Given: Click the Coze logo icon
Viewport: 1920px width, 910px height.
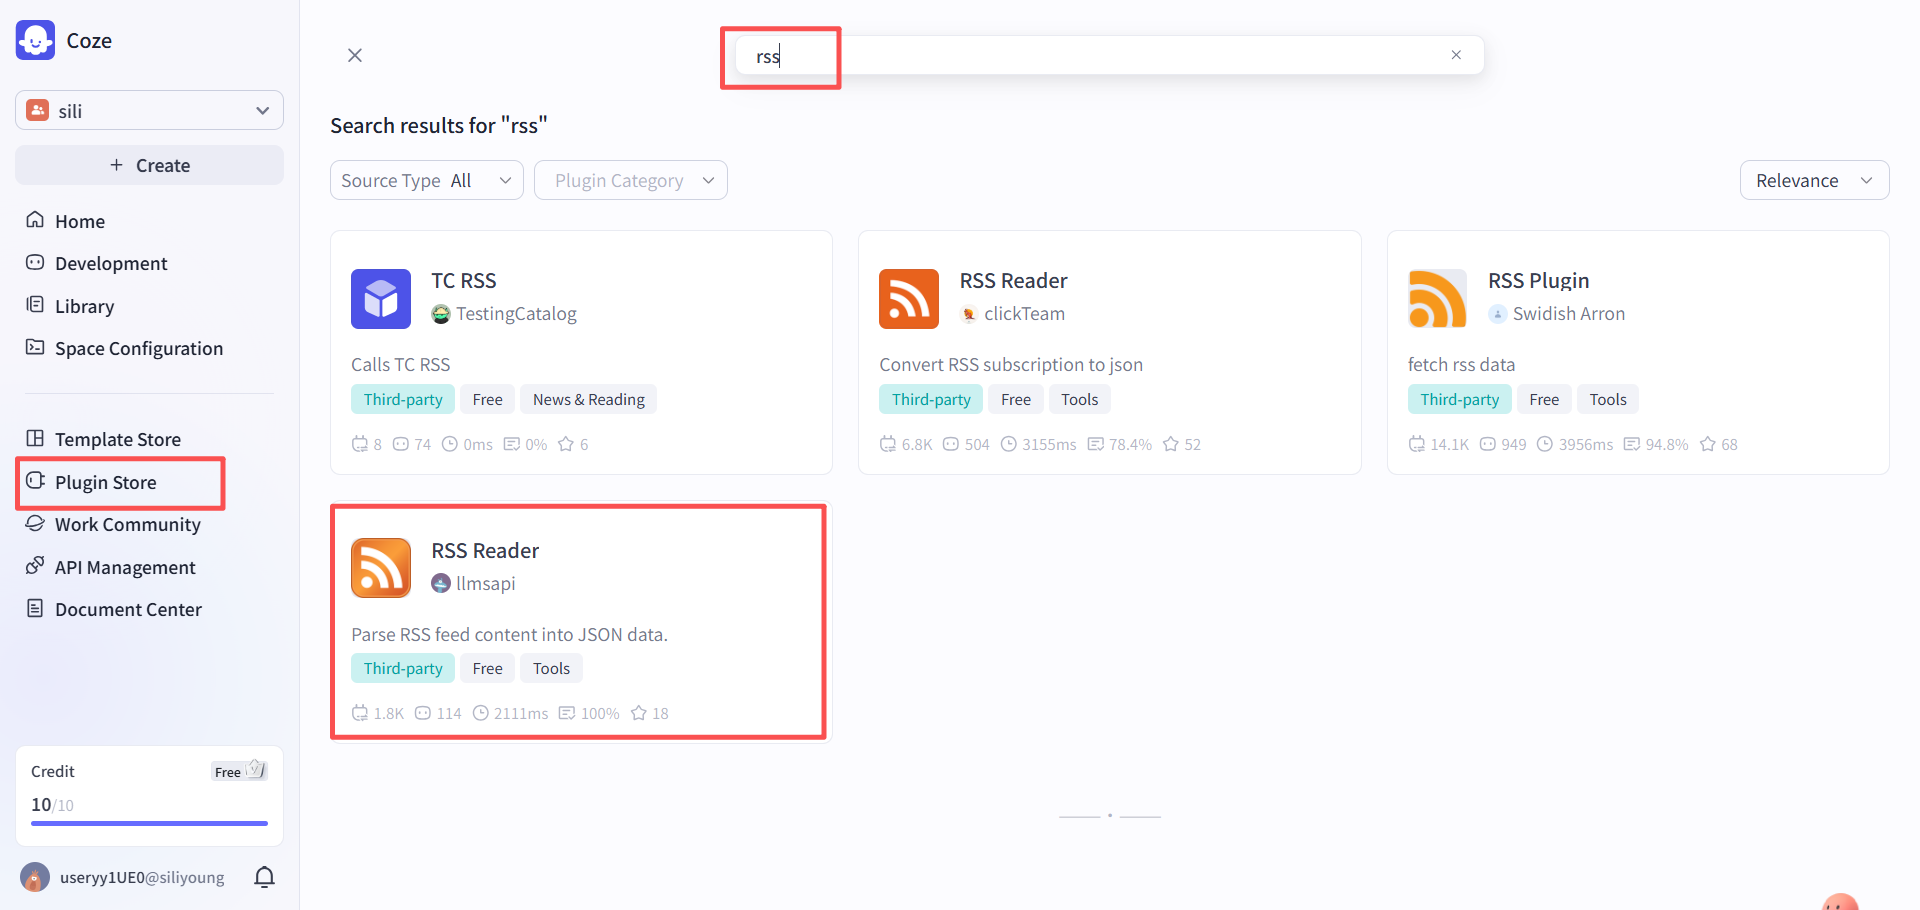Looking at the screenshot, I should [36, 41].
